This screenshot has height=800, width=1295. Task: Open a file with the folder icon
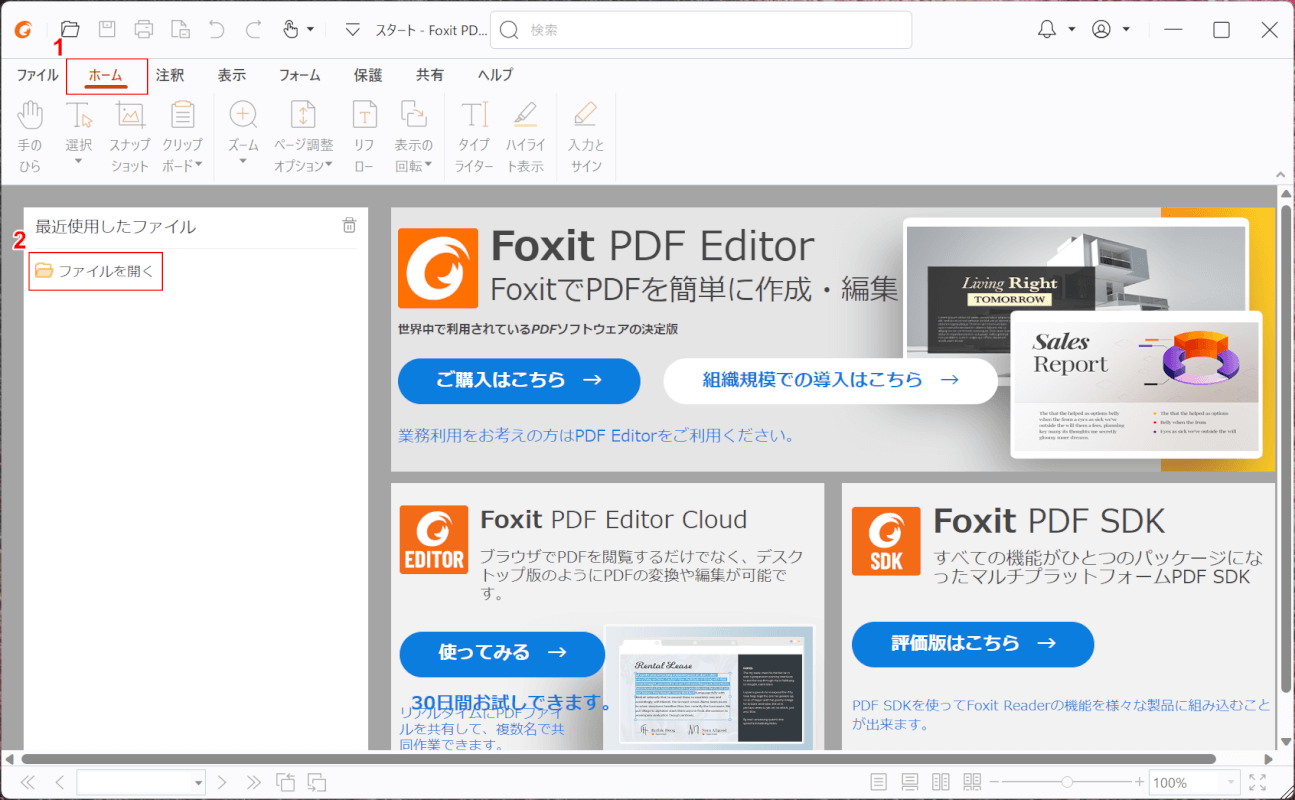pyautogui.click(x=70, y=29)
